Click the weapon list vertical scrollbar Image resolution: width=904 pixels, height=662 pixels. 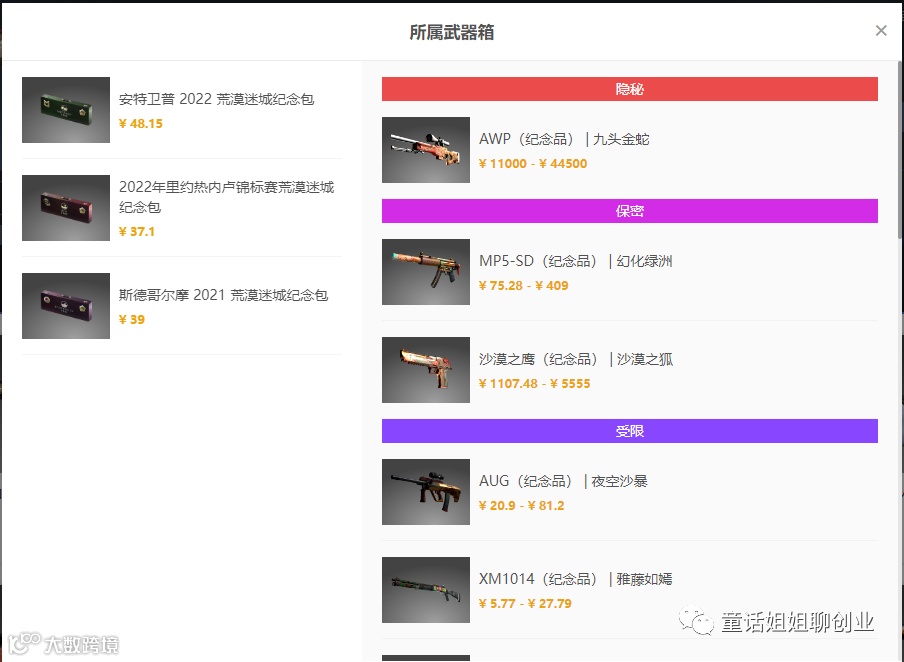(900, 150)
